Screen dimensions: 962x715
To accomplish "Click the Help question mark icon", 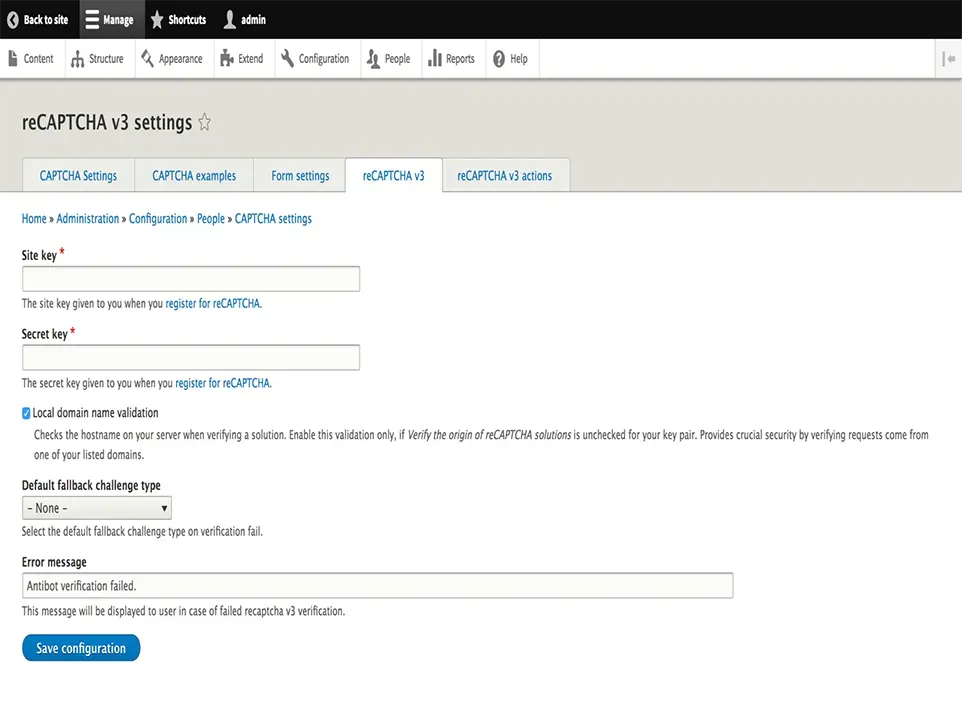I will click(499, 59).
